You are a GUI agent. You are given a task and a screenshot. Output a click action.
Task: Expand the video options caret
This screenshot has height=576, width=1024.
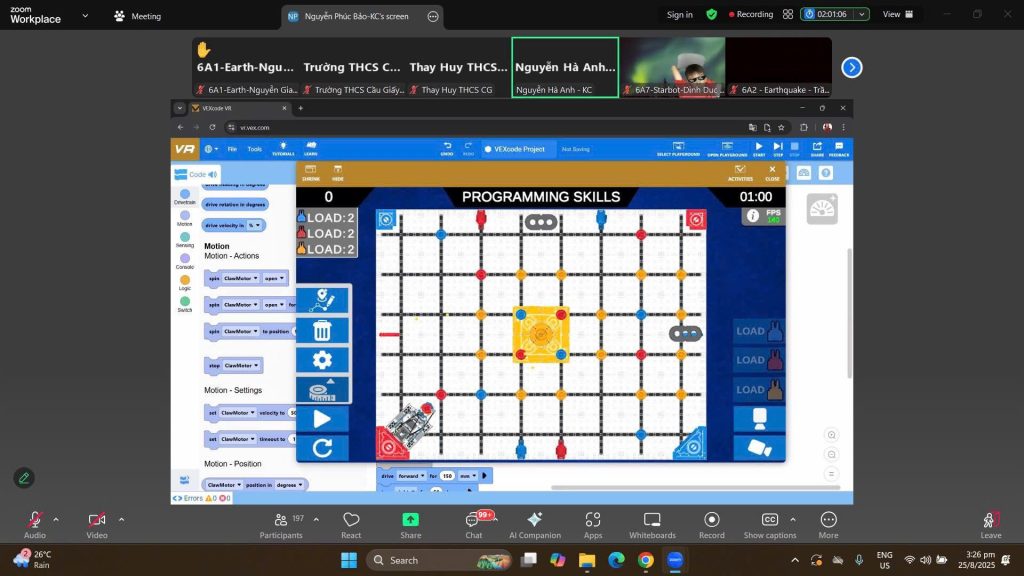pyautogui.click(x=121, y=520)
